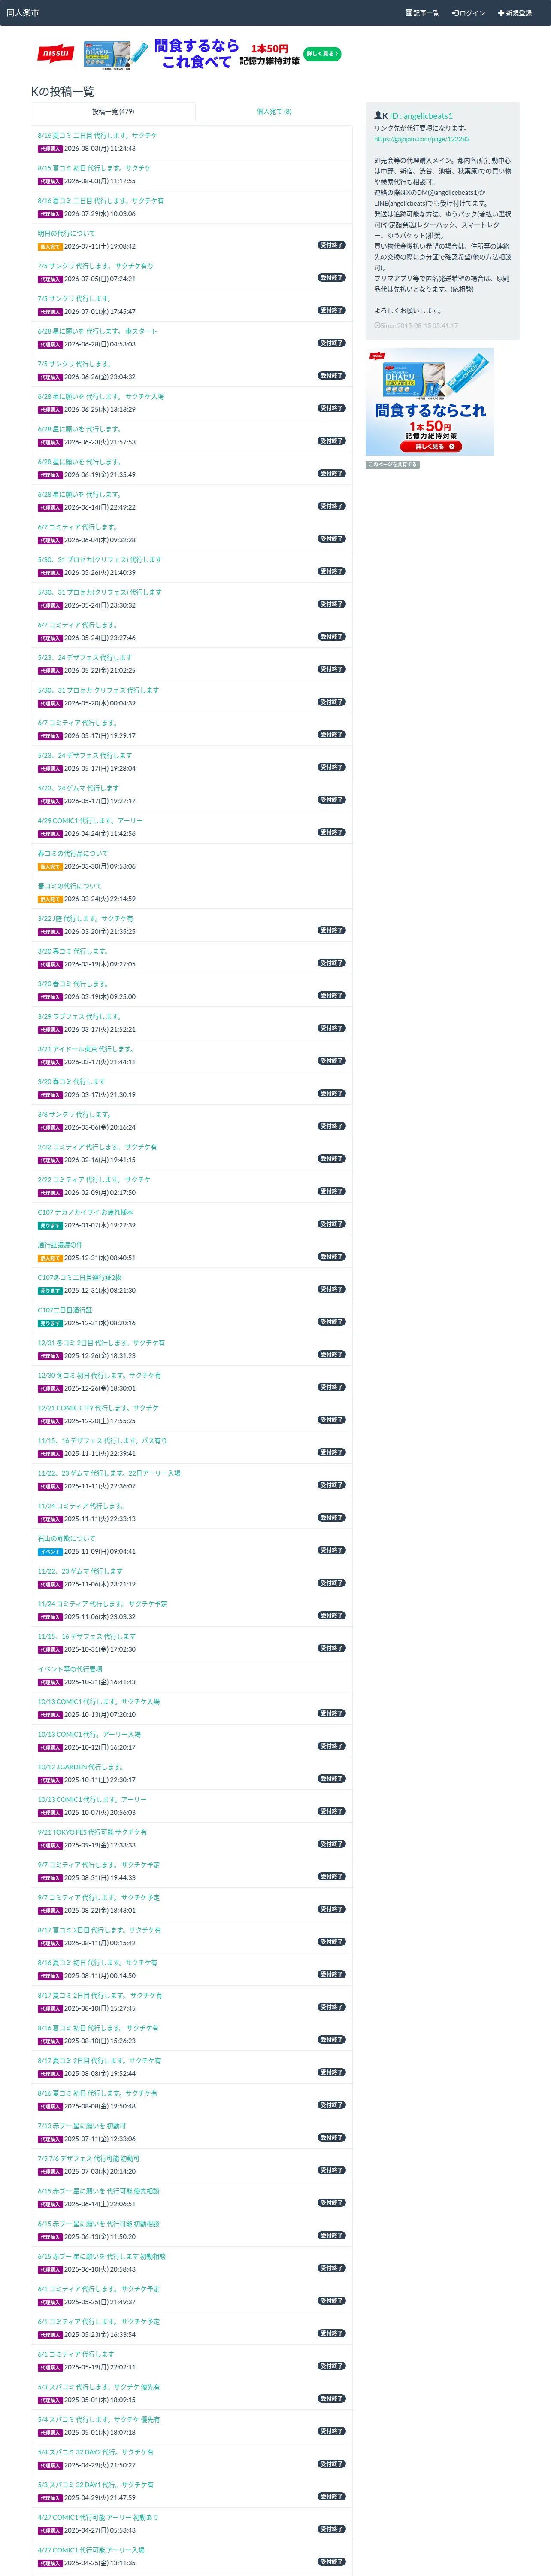Click the 新規登録 plus icon
Image resolution: width=551 pixels, height=2576 pixels.
coord(501,13)
